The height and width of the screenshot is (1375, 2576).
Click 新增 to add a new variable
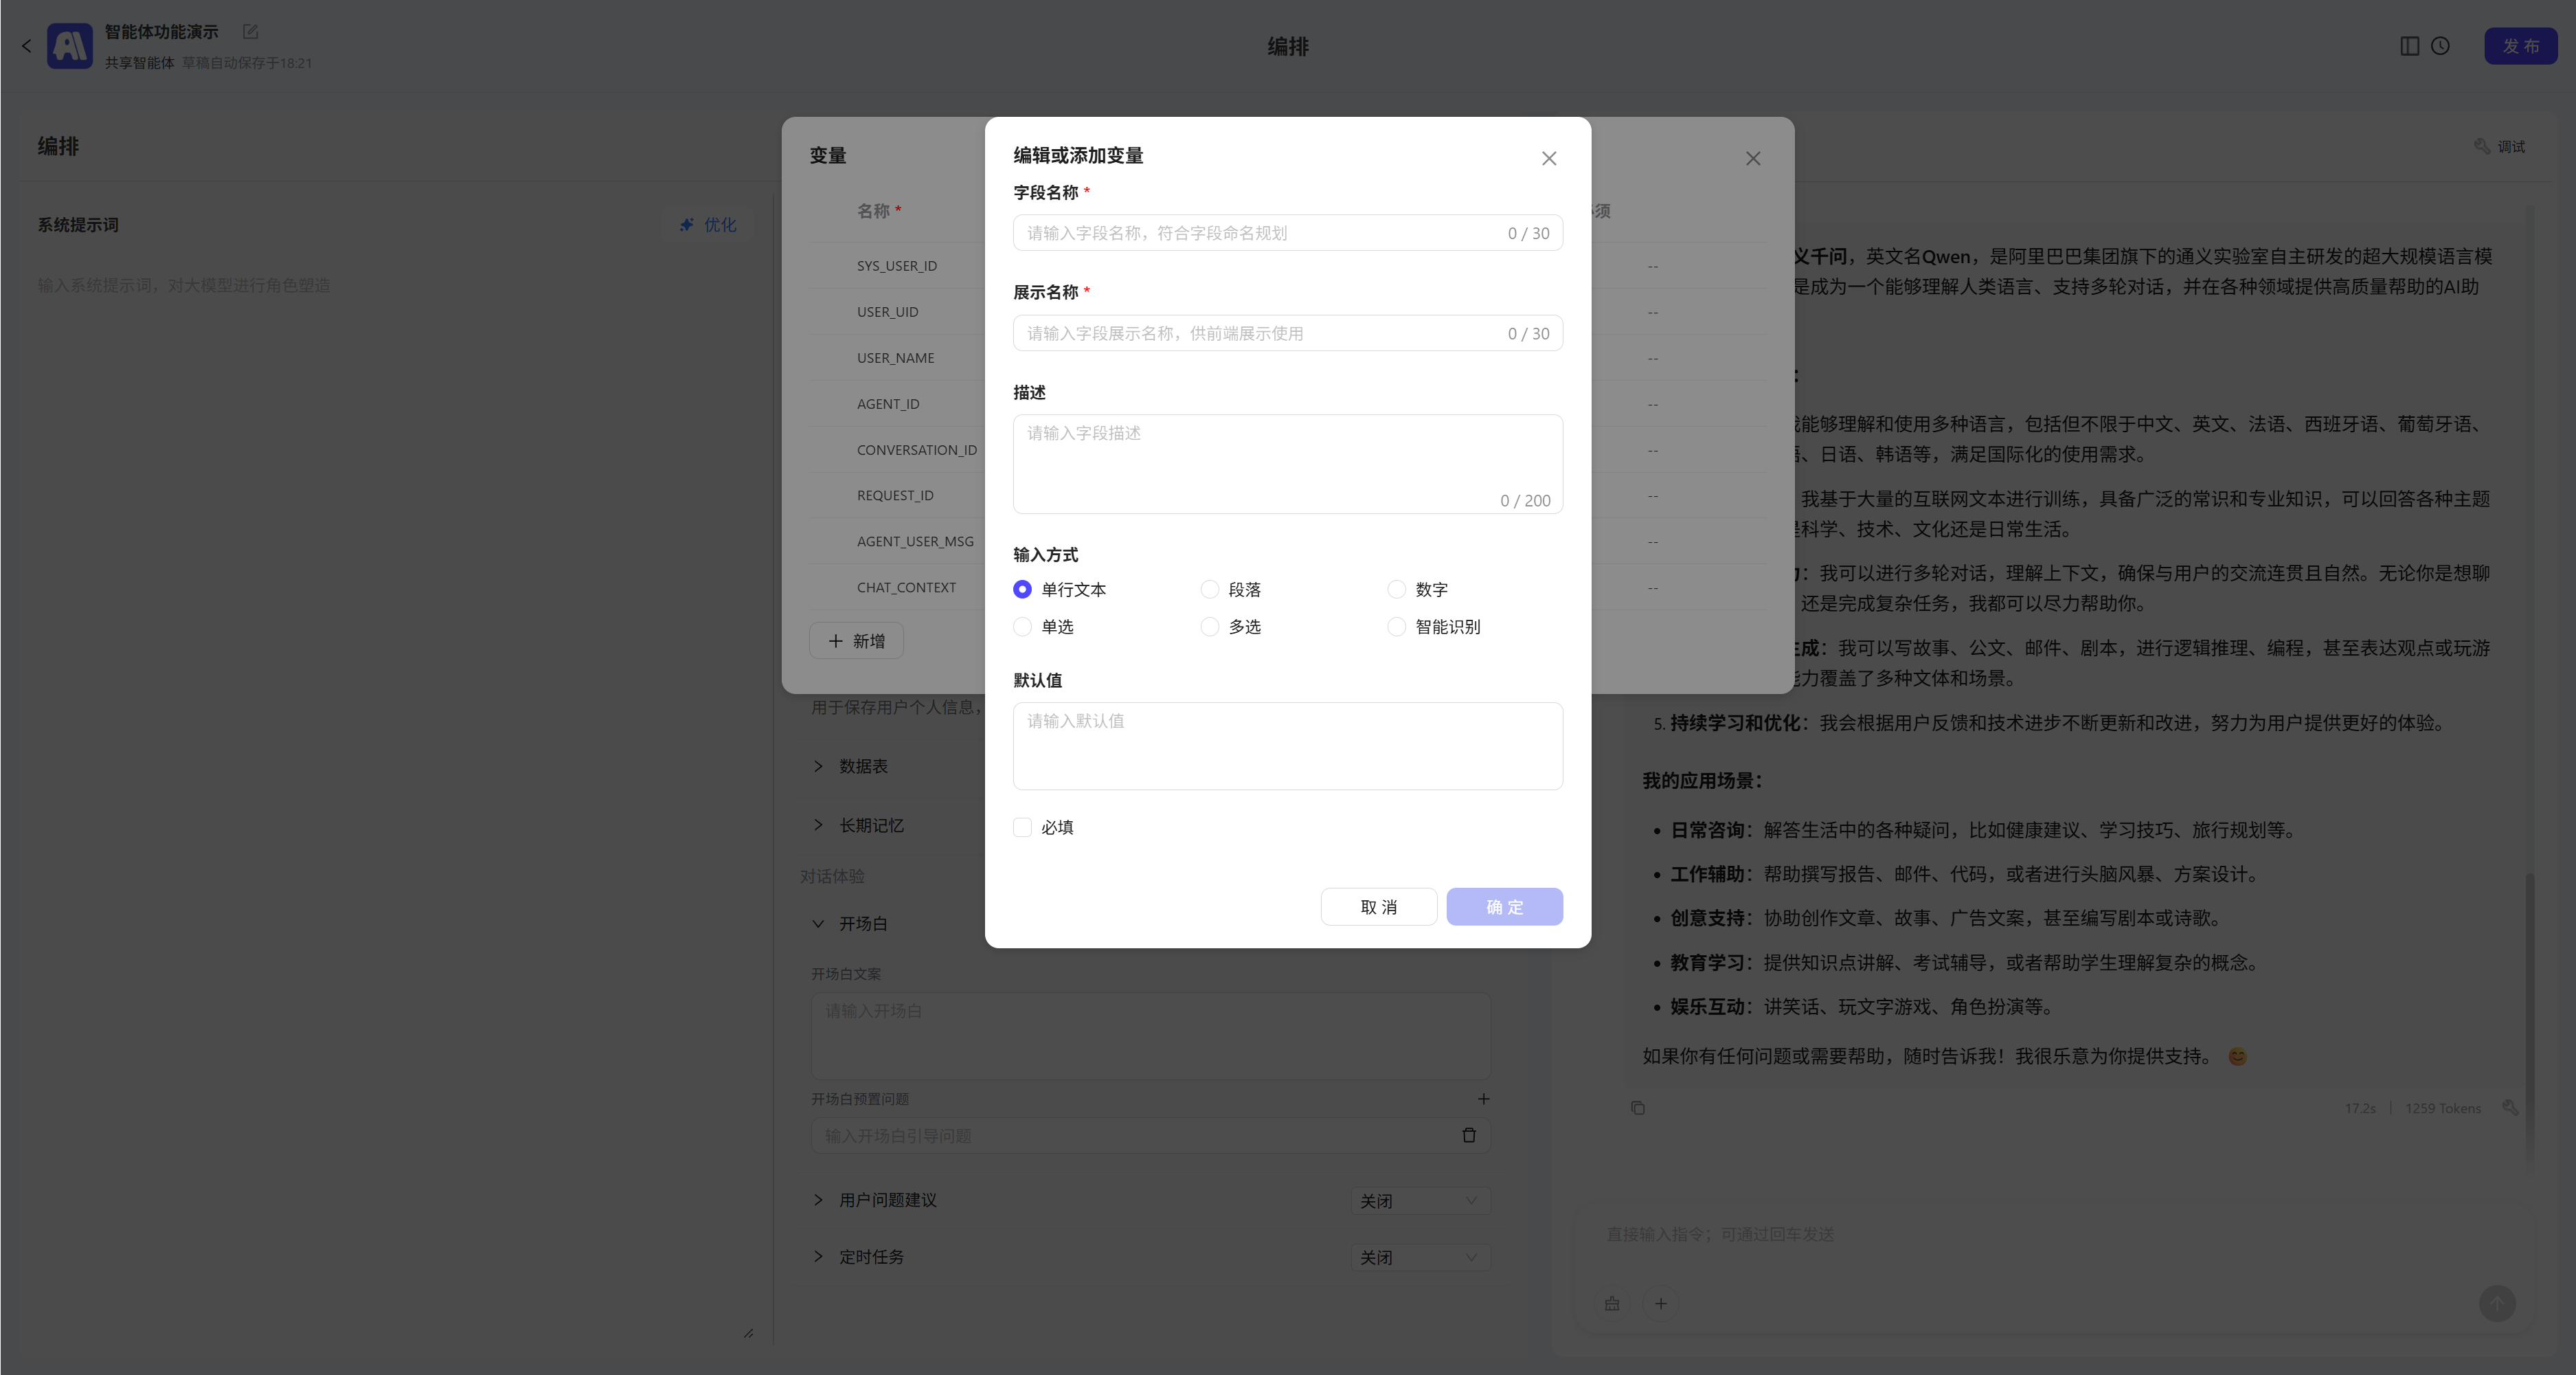[x=855, y=640]
